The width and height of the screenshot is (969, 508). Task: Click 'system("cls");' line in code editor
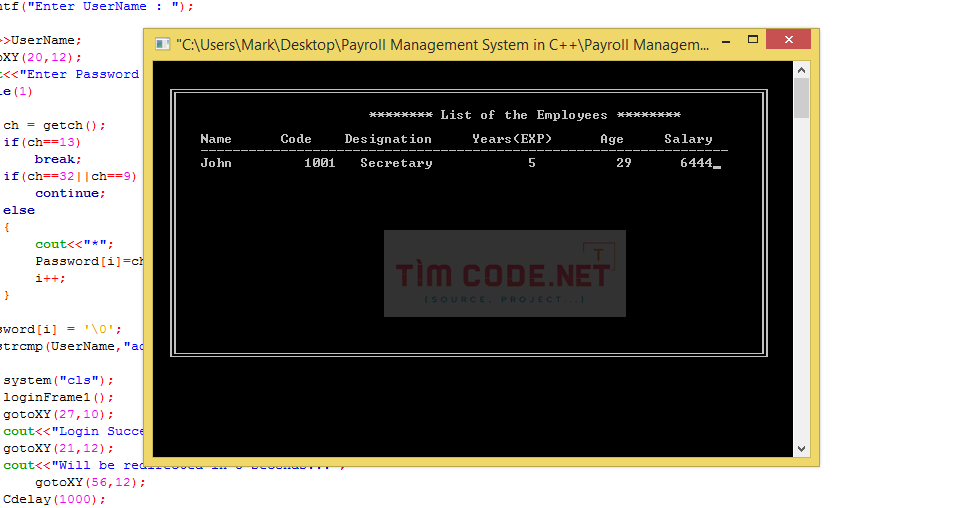click(x=58, y=380)
